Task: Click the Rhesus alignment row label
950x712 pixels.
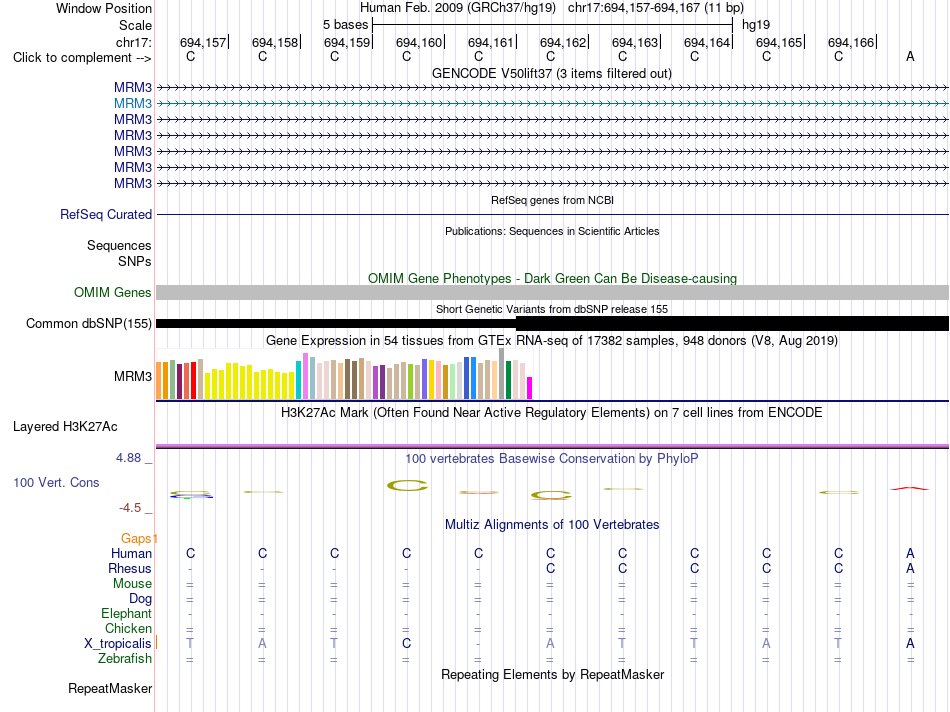Action: tap(130, 568)
